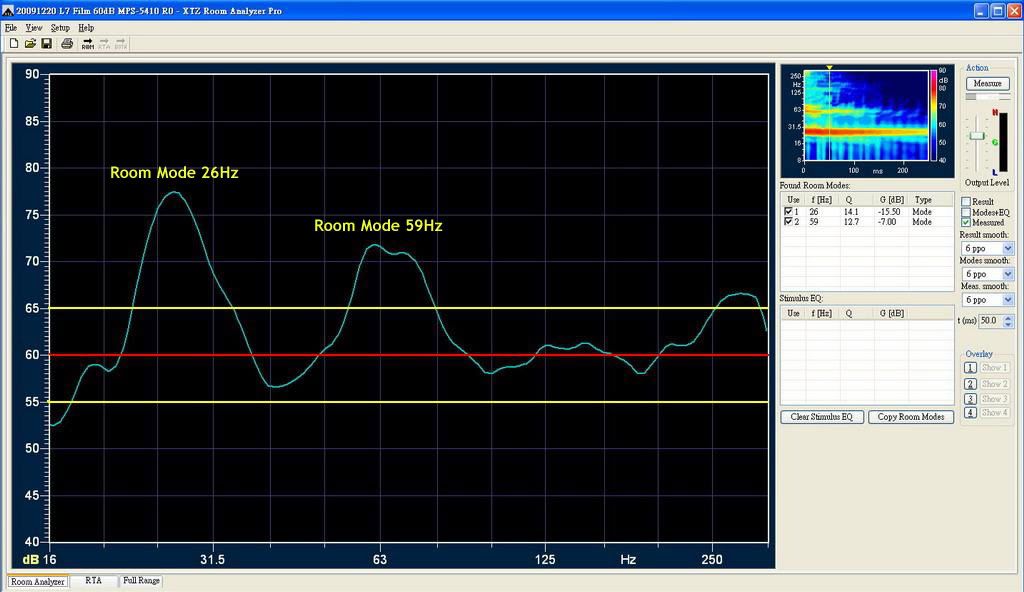
Task: Click the XTZ application icon in the title bar
Action: 7,11
